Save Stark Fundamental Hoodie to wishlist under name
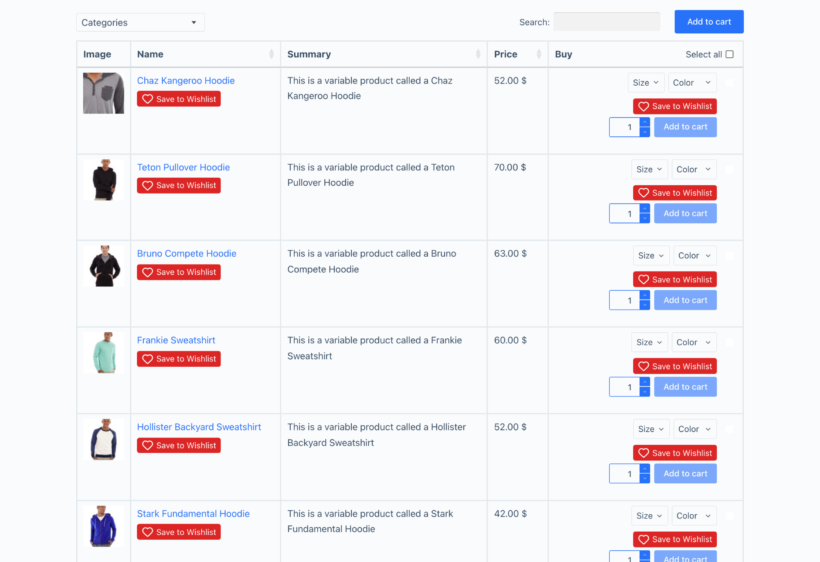Viewport: 820px width, 562px height. 179,532
